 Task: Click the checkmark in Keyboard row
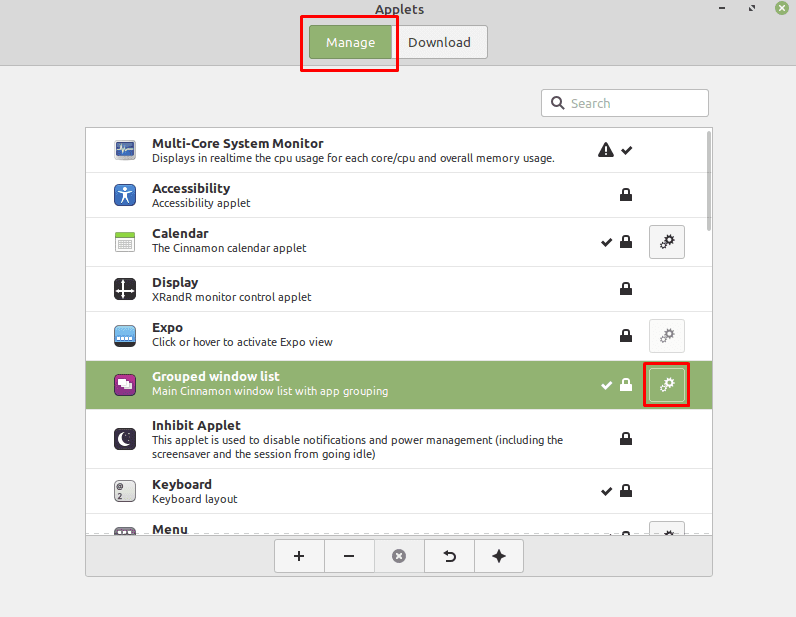pyautogui.click(x=606, y=492)
